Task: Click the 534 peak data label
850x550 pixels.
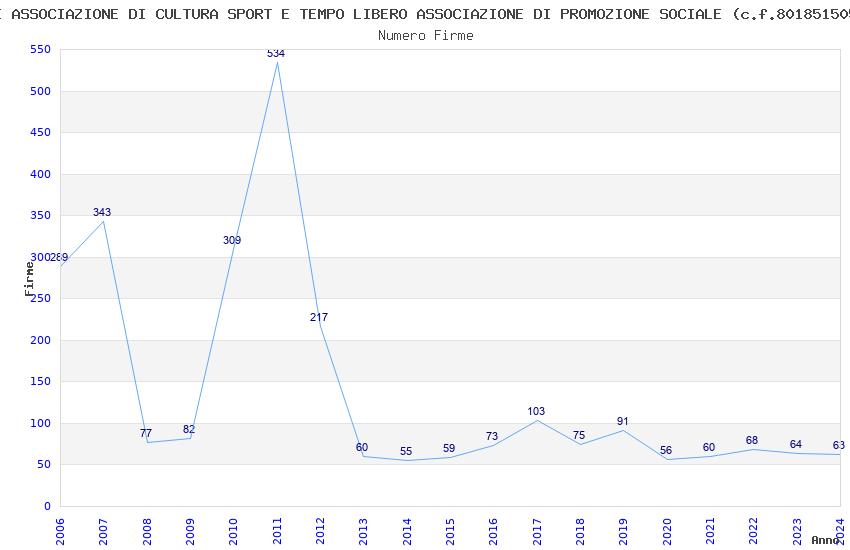Action: [x=276, y=53]
